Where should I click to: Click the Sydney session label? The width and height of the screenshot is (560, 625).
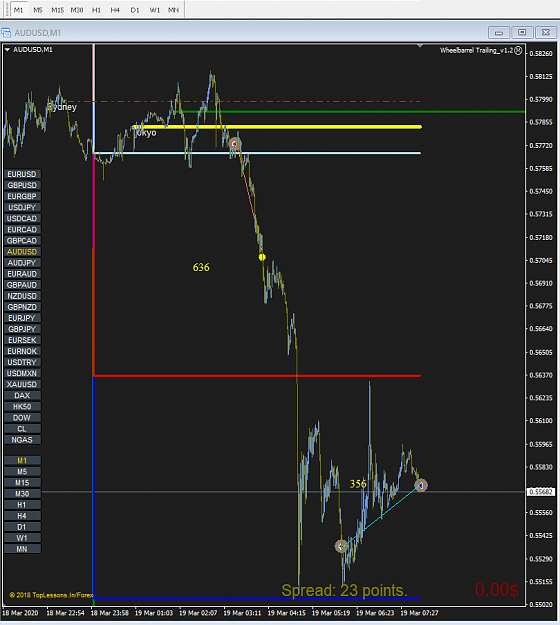coord(62,107)
